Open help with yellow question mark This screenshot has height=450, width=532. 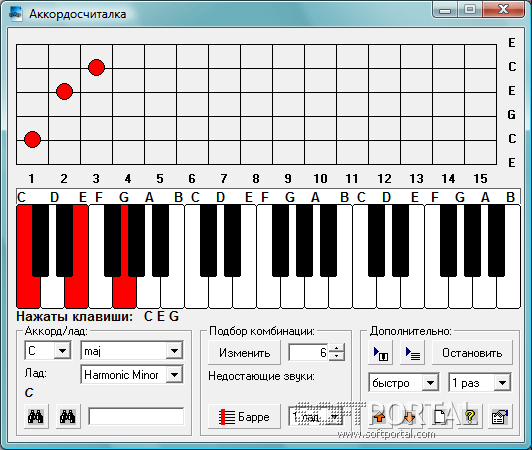click(470, 416)
